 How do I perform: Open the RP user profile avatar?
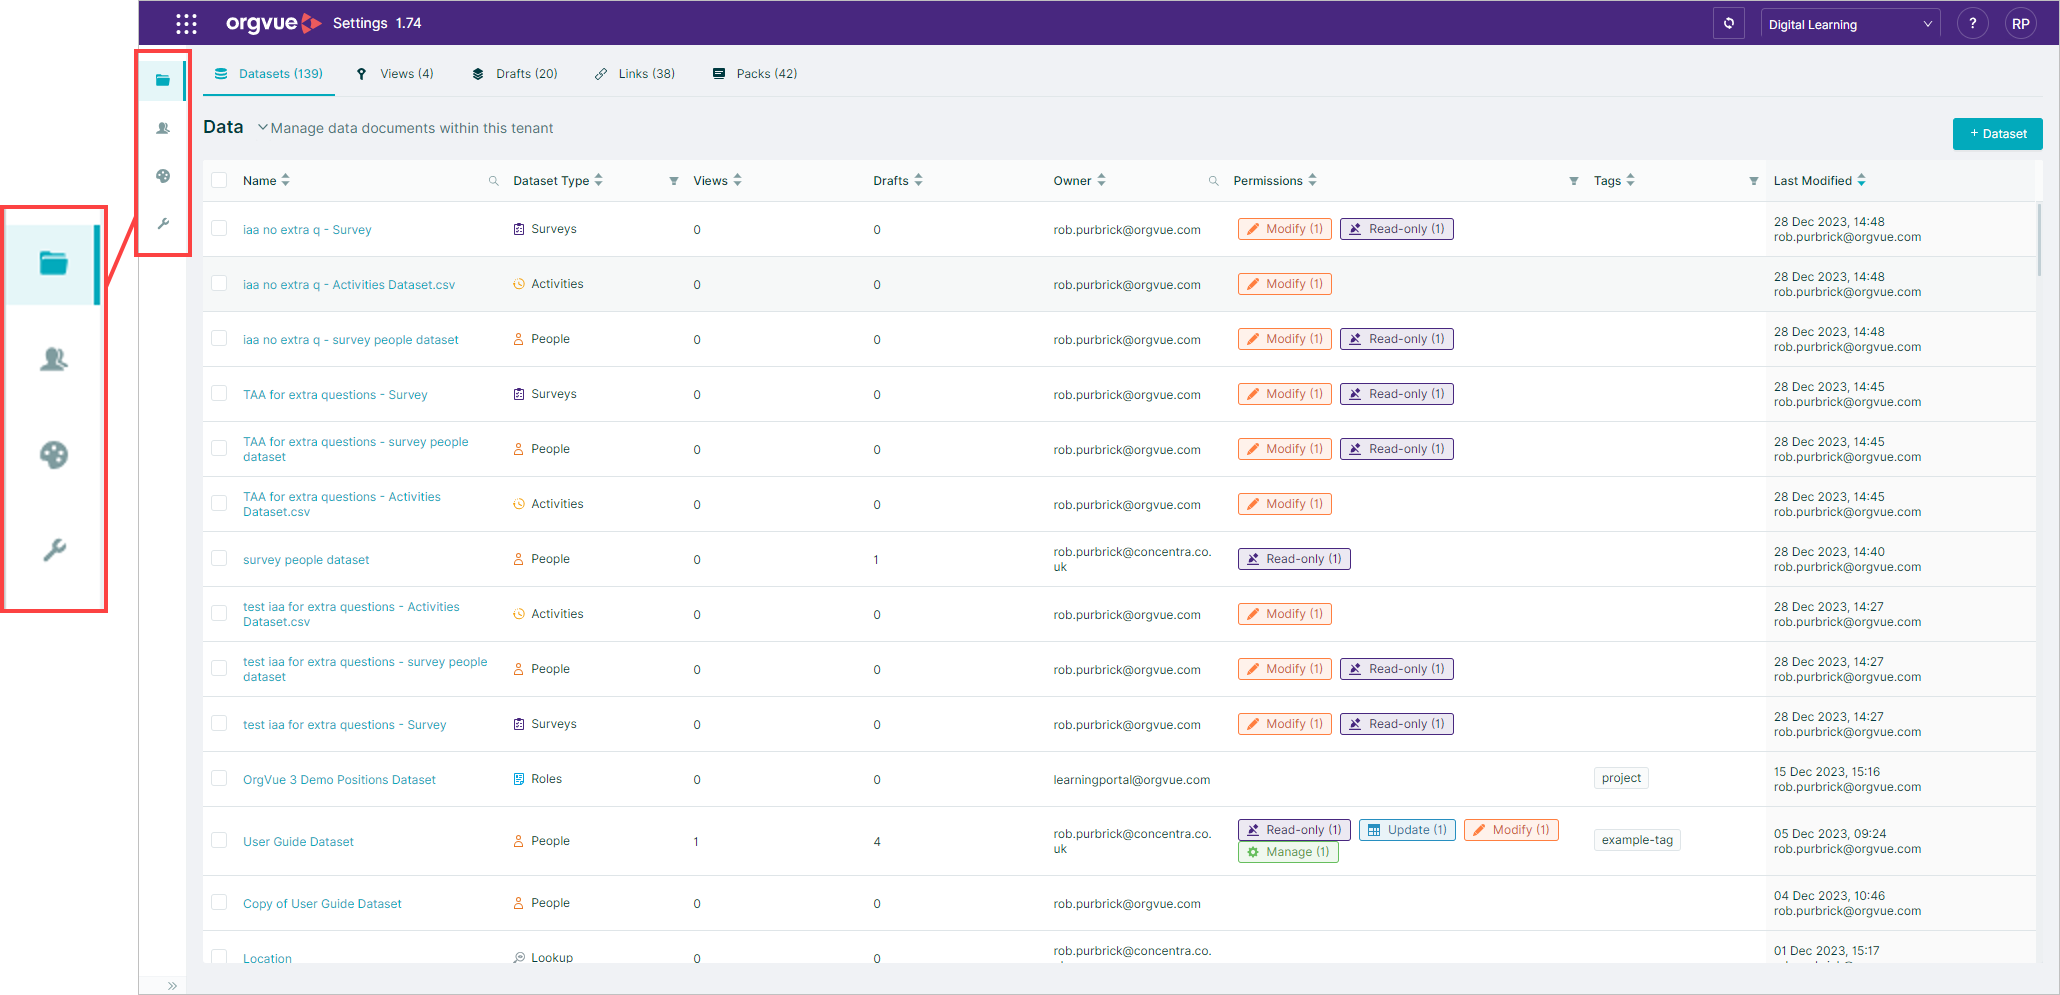2021,23
